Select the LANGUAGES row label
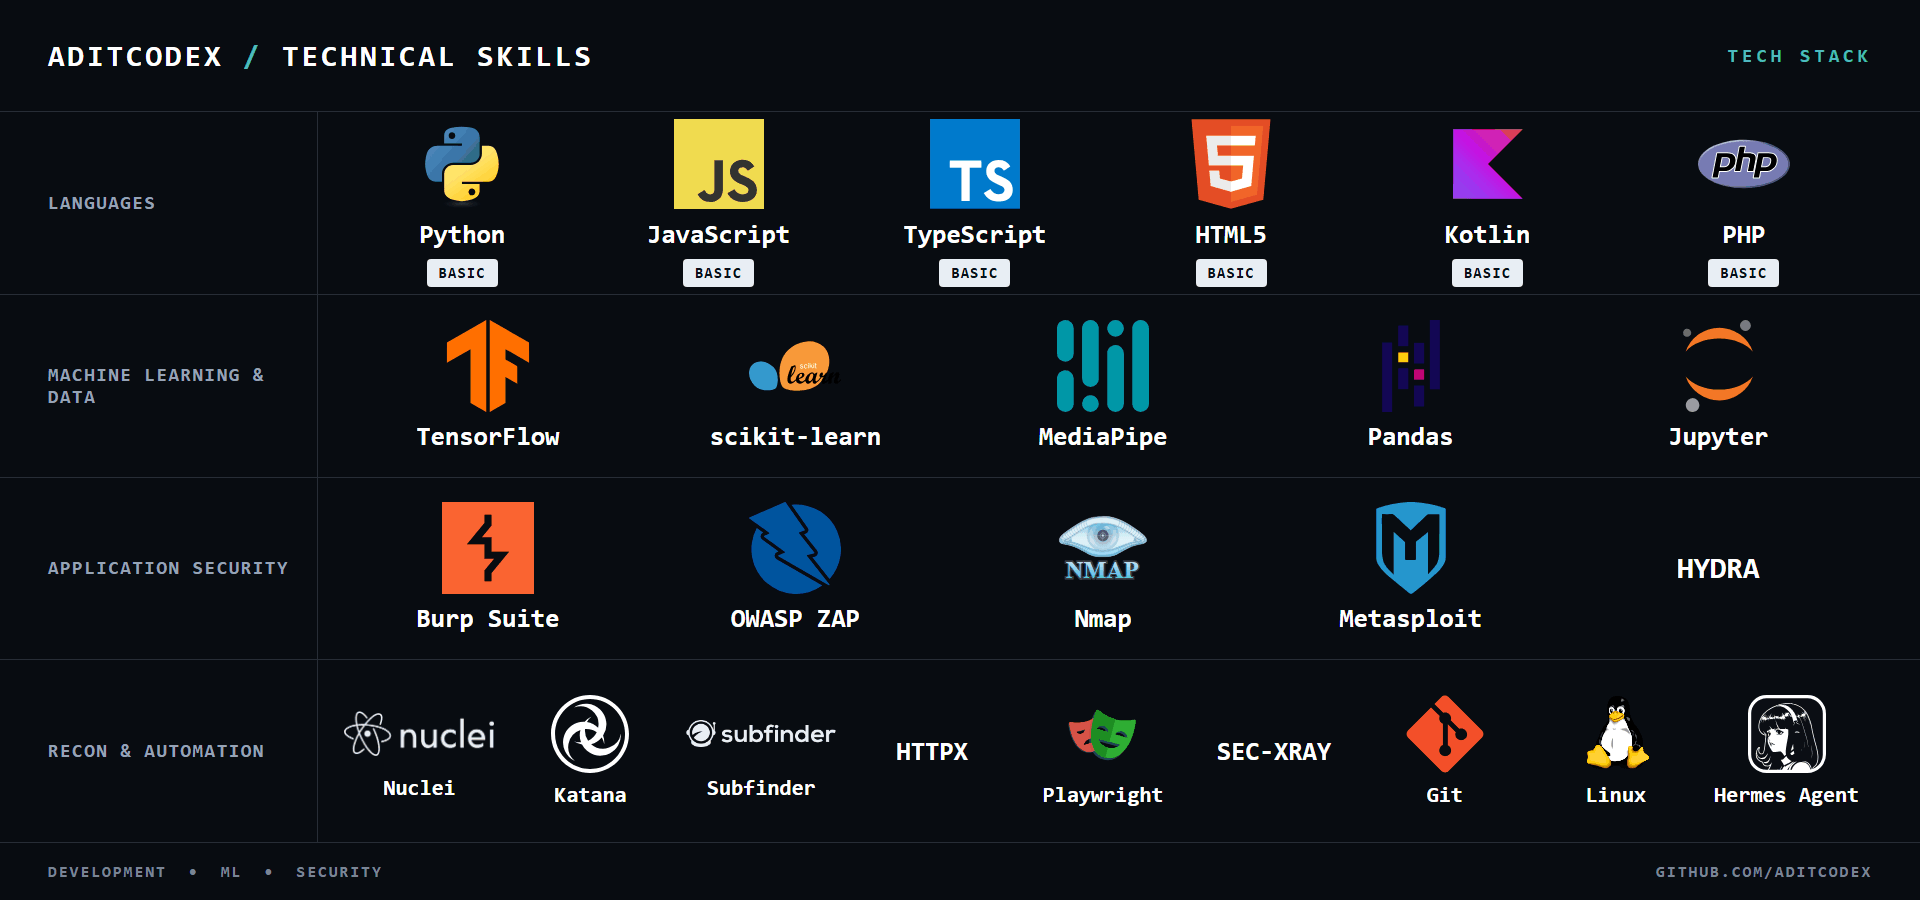 pos(102,203)
